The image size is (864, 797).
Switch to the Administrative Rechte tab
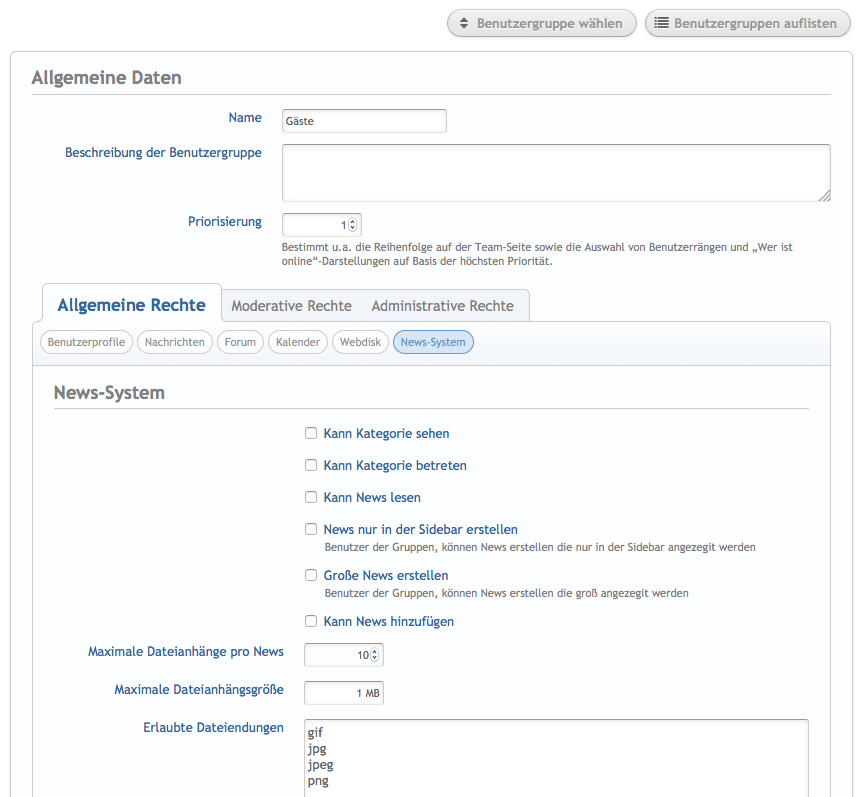click(442, 306)
